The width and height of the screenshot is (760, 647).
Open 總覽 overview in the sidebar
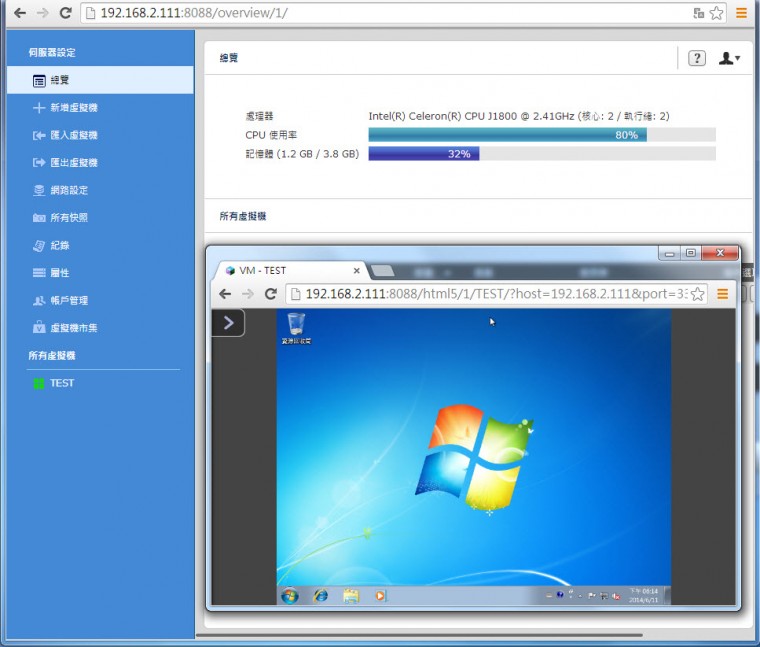[60, 80]
